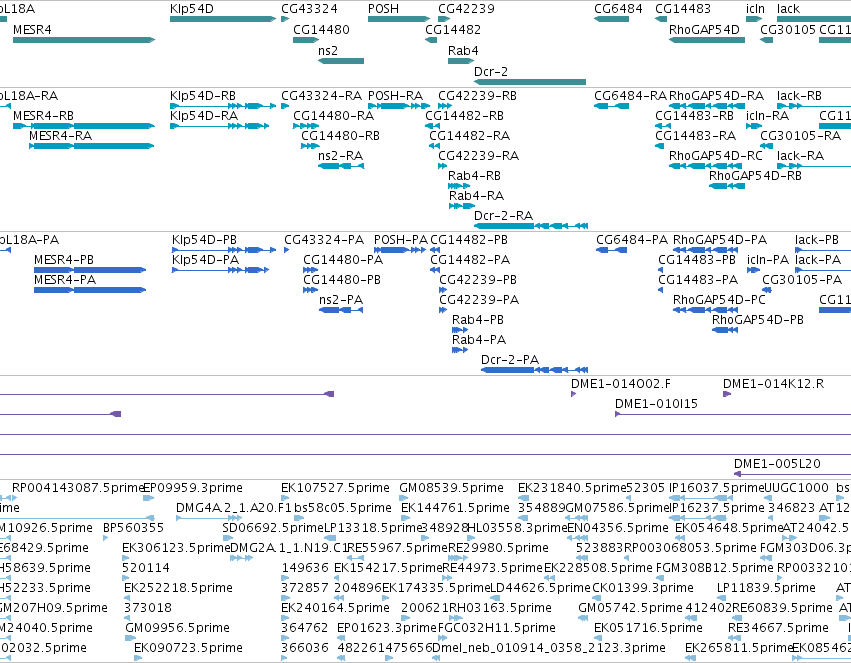Click the Dcr-2-RA transcript label
Screen dimensions: 851x663
click(x=503, y=215)
